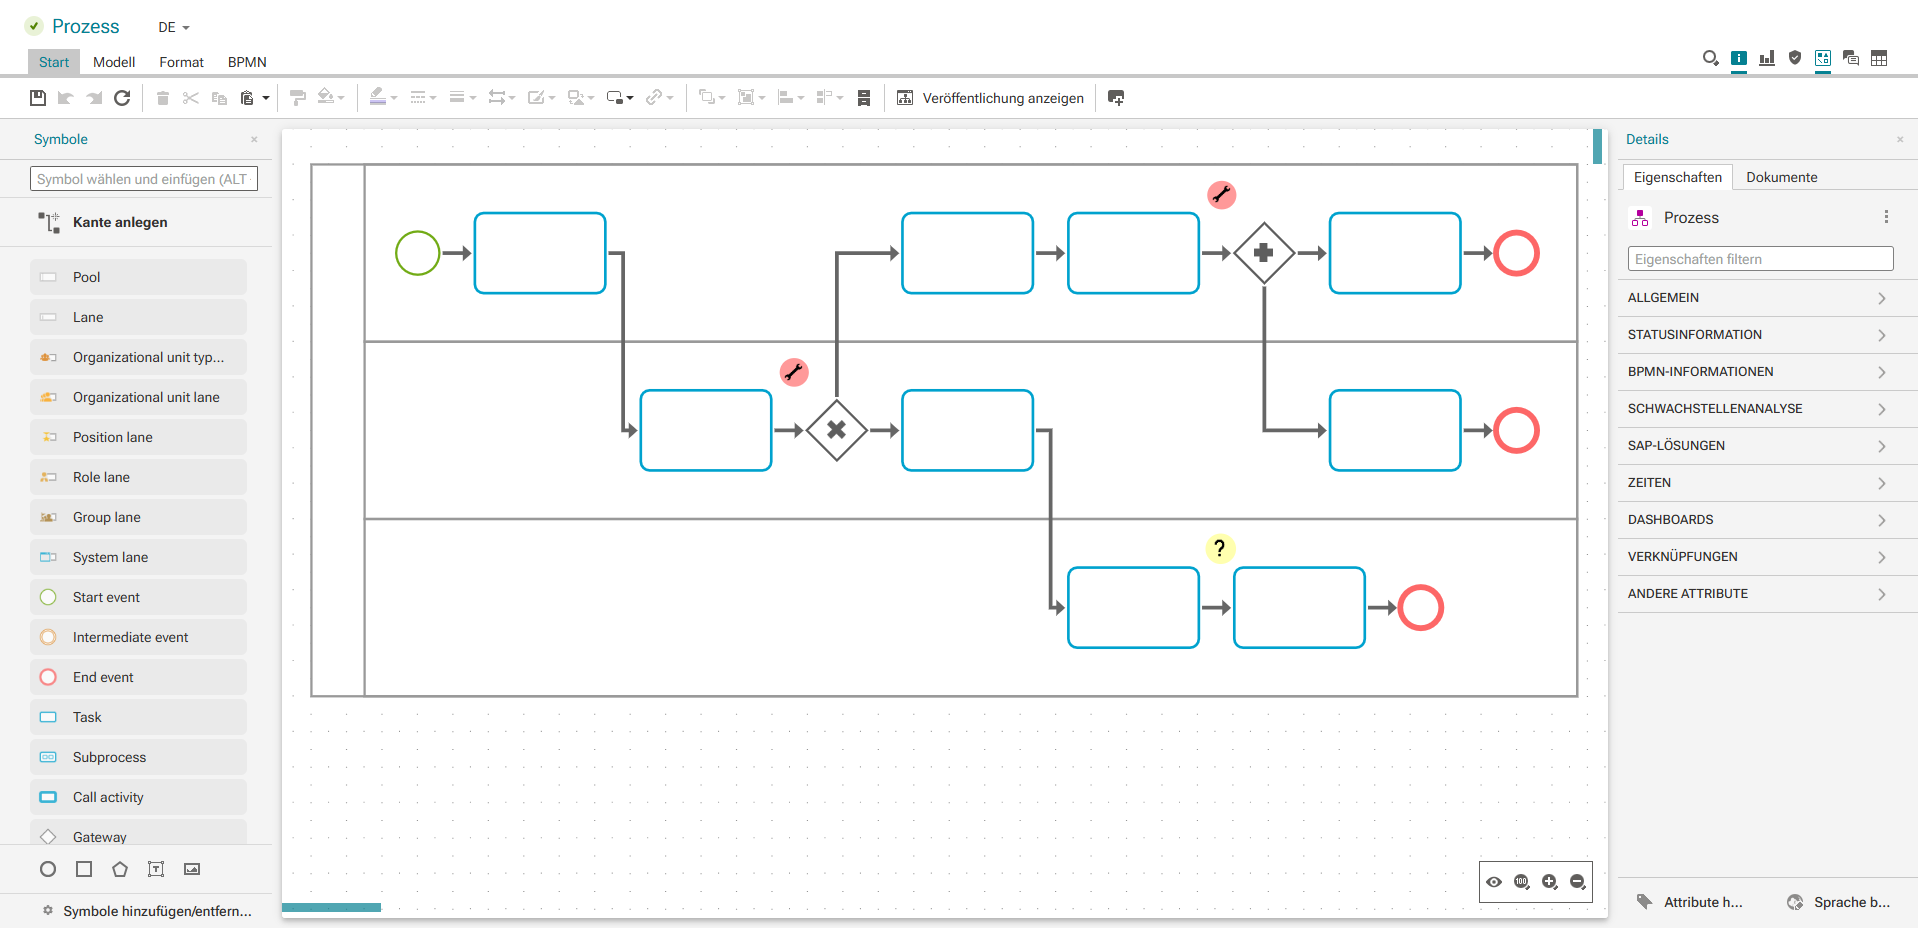Open the Dokumente tab
Screen dimensions: 1920x929
(x=1781, y=177)
